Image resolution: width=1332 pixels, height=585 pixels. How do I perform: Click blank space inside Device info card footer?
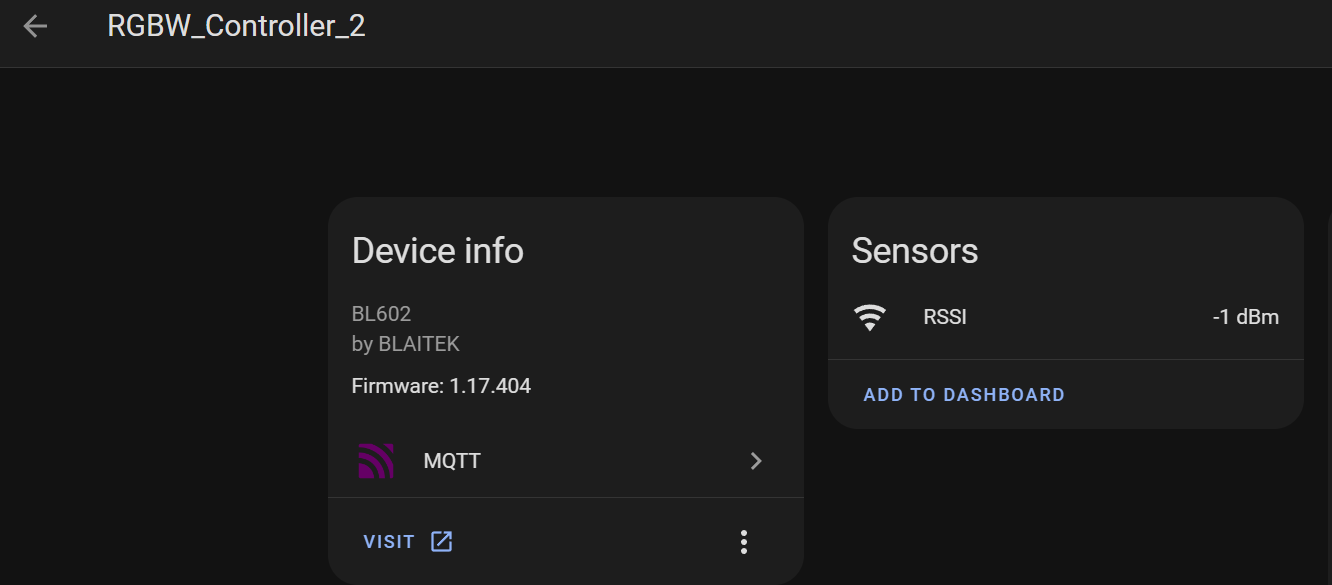click(x=590, y=542)
